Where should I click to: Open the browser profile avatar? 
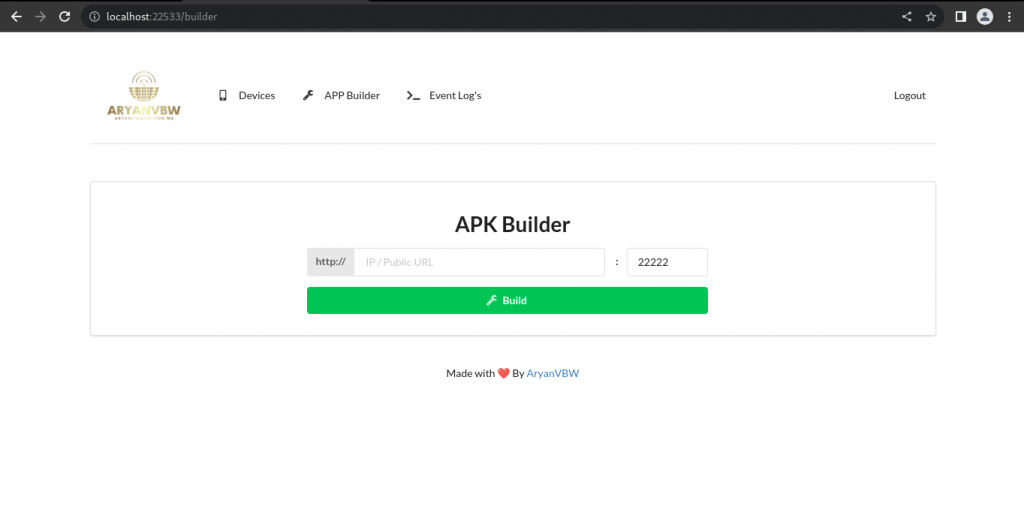pyautogui.click(x=985, y=16)
